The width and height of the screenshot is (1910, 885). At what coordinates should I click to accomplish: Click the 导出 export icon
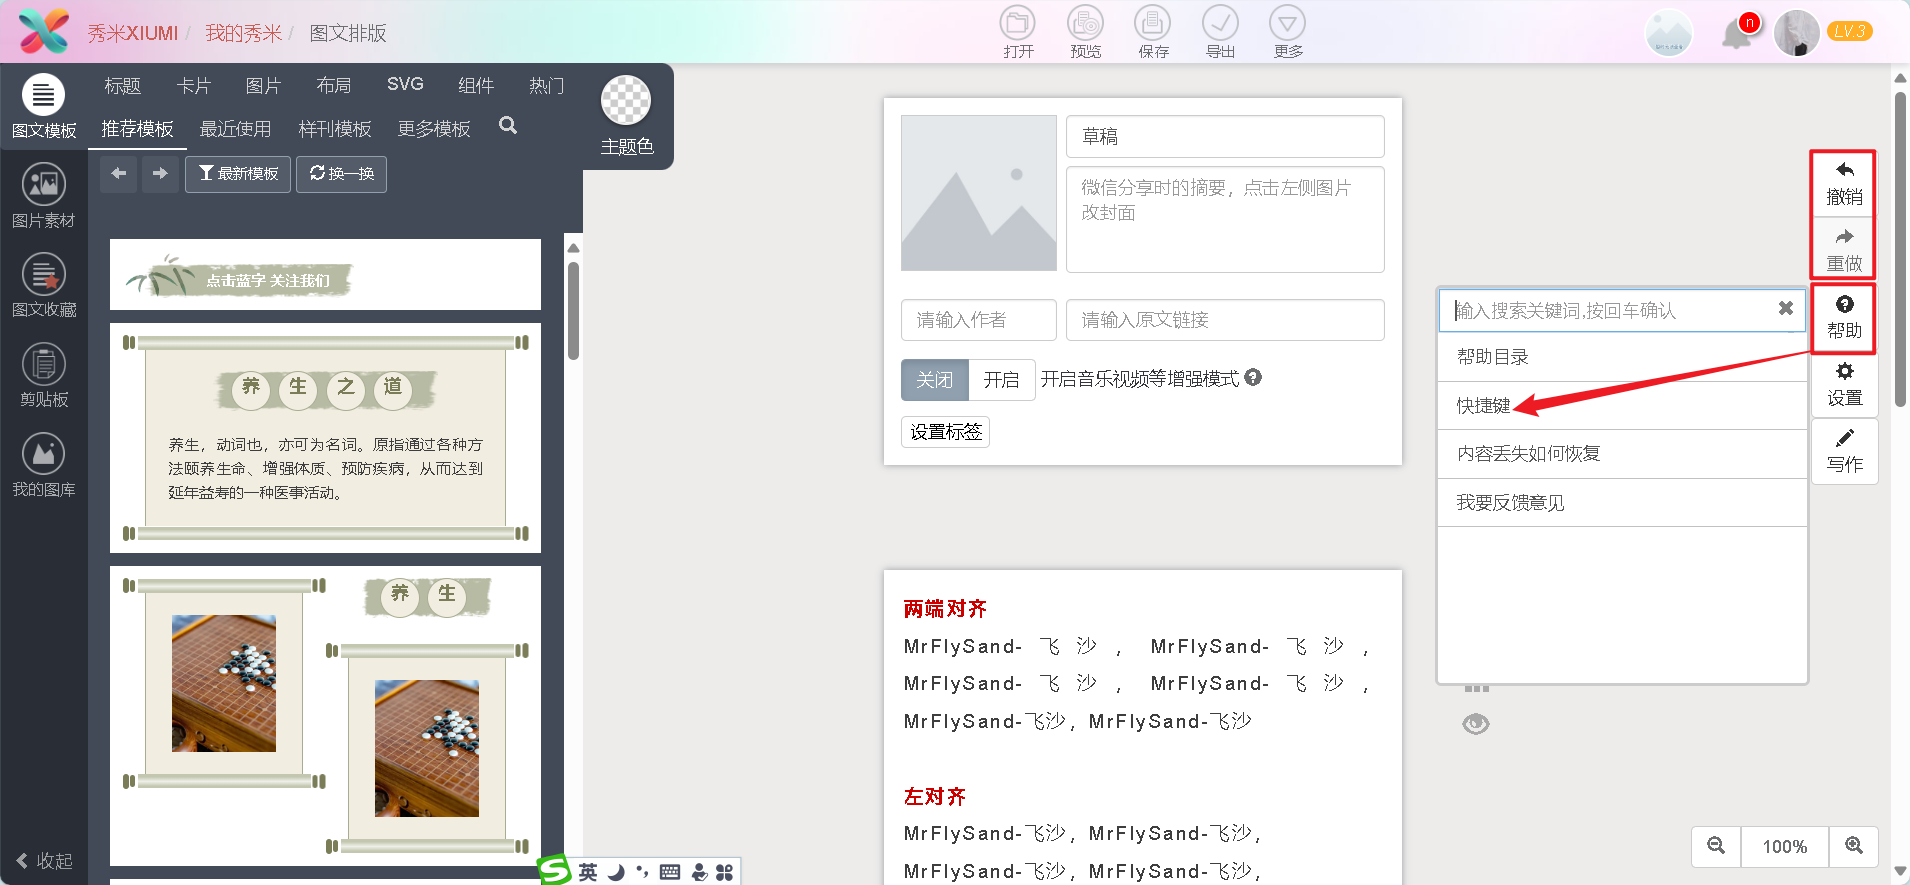pos(1220,32)
